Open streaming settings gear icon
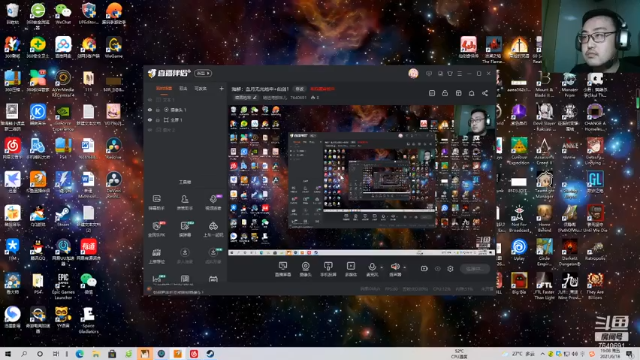The height and width of the screenshot is (360, 640). tap(450, 269)
